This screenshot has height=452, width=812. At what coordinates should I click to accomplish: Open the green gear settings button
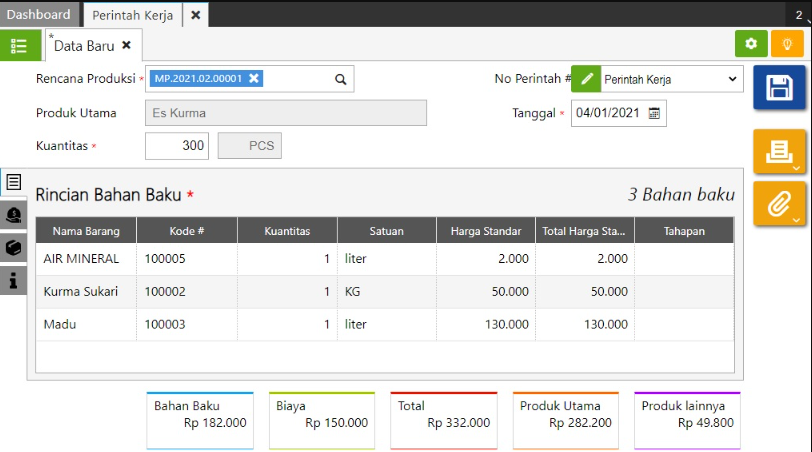click(x=751, y=44)
